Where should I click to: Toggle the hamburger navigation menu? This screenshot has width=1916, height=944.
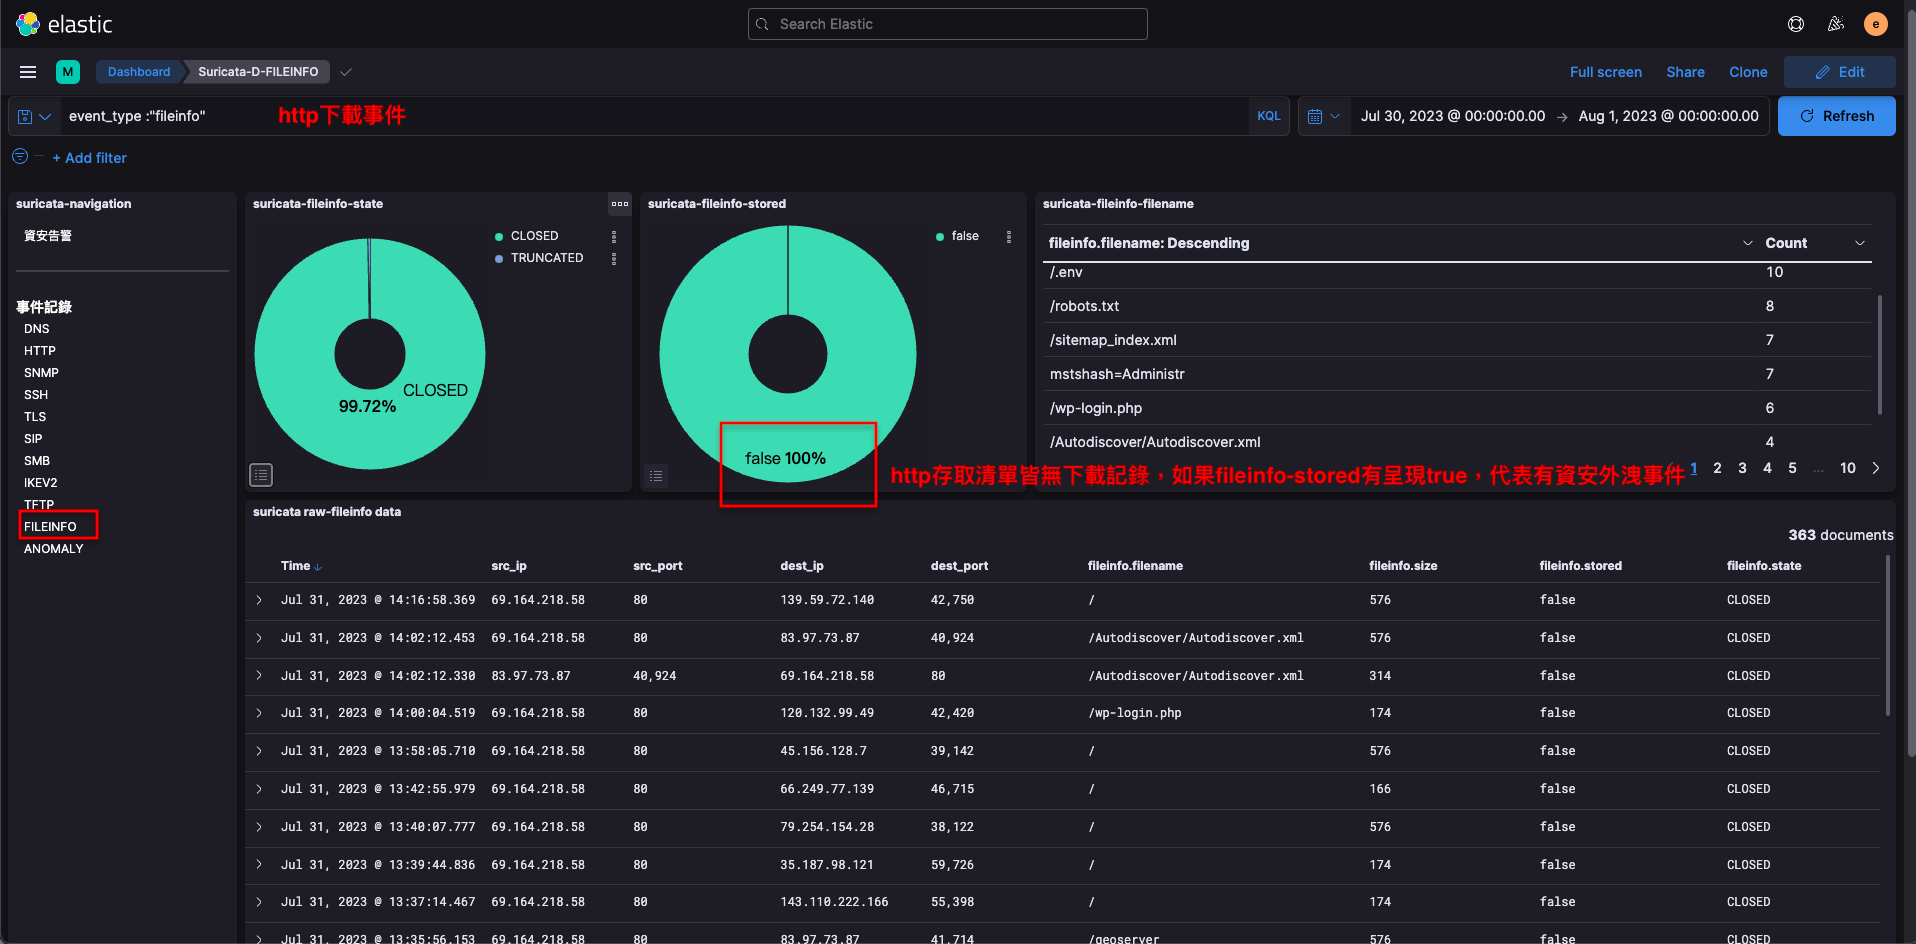pos(28,72)
